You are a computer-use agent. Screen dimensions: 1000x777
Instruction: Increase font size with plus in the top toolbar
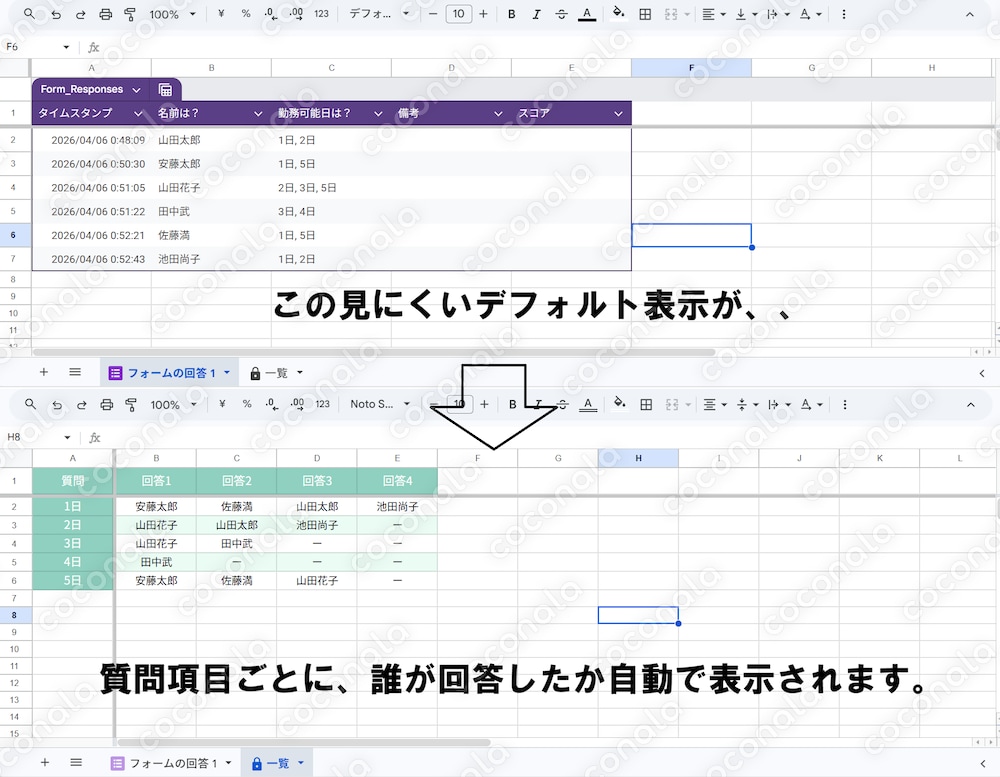(483, 14)
